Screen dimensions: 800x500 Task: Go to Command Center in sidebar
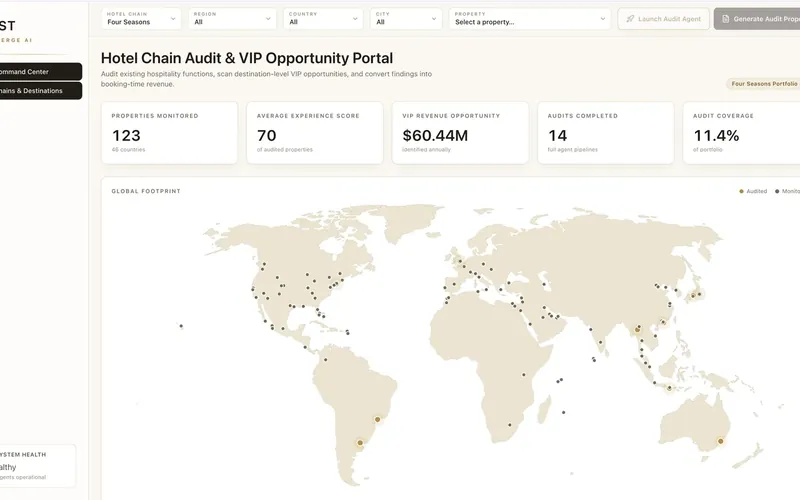(x=40, y=72)
